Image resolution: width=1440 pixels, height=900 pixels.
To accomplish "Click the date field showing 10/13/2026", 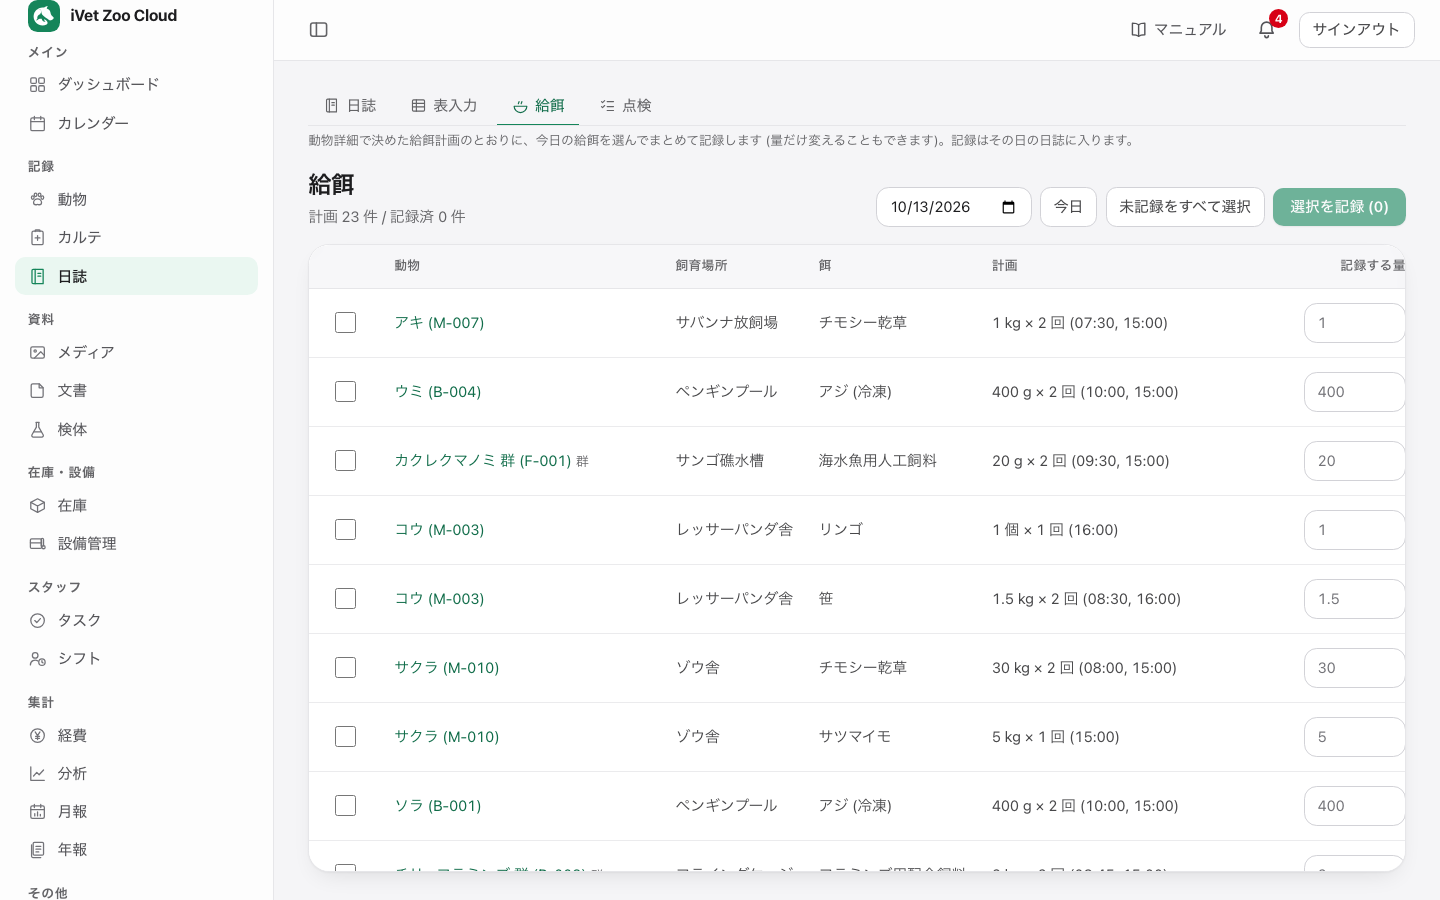I will (953, 207).
